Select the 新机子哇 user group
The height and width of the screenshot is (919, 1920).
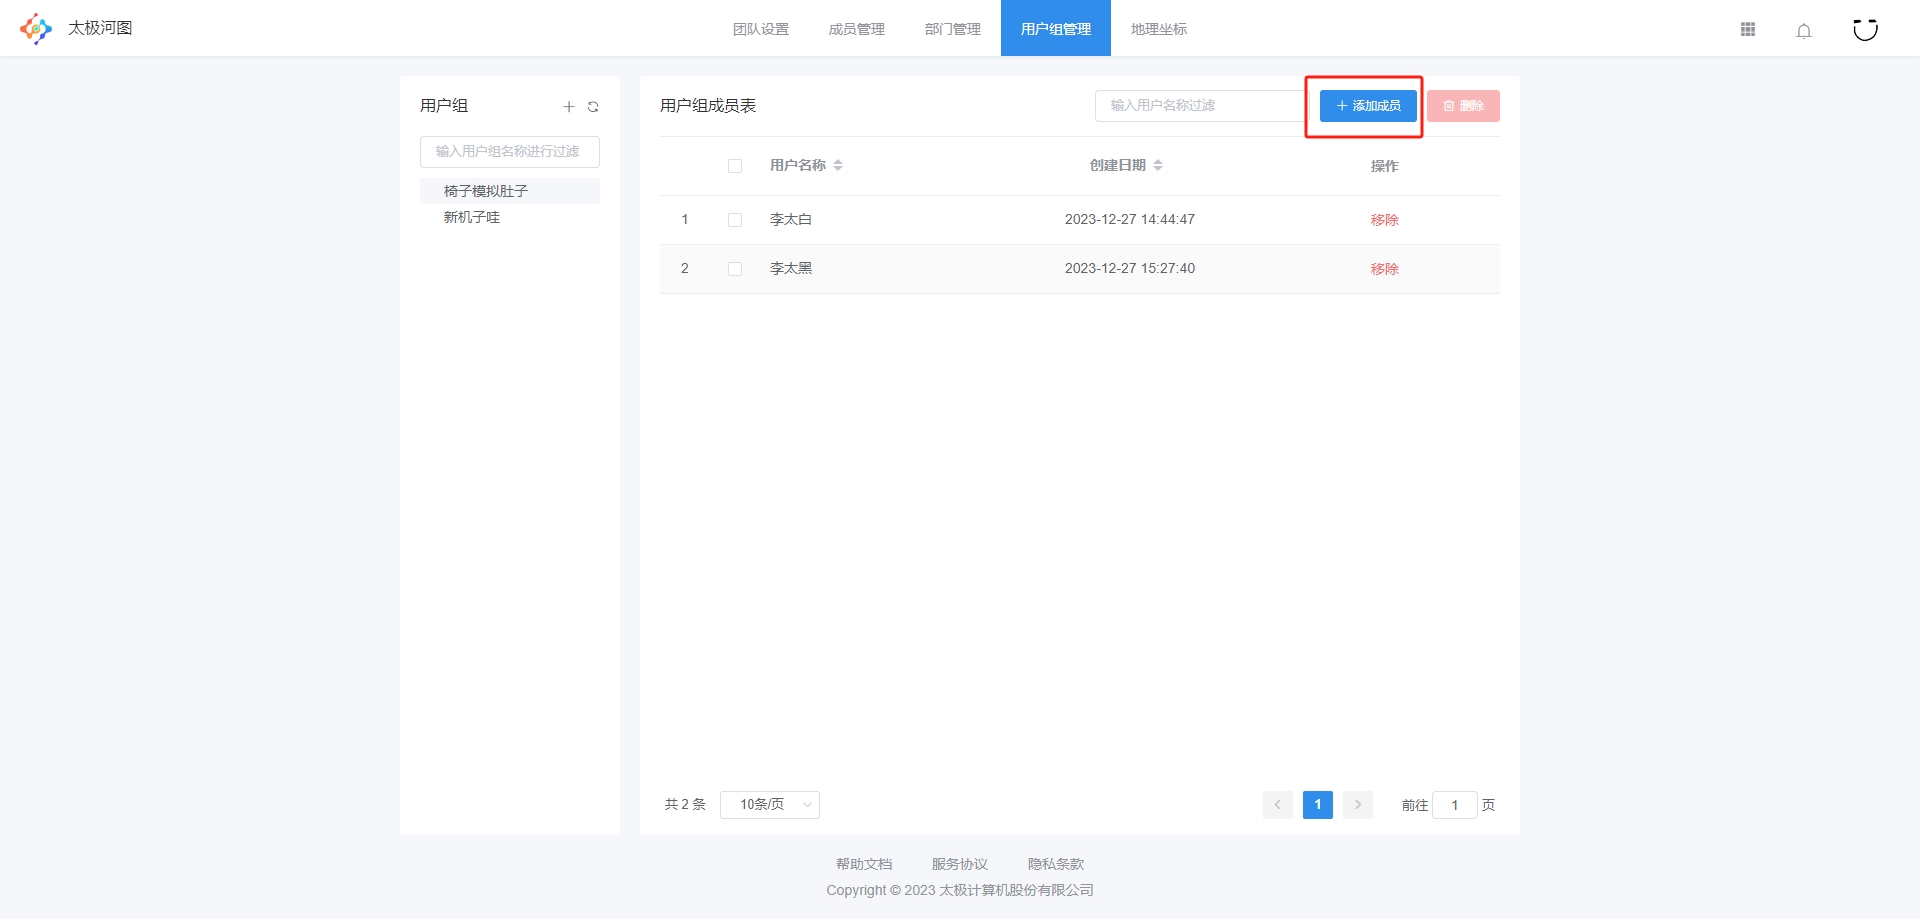[x=510, y=217]
